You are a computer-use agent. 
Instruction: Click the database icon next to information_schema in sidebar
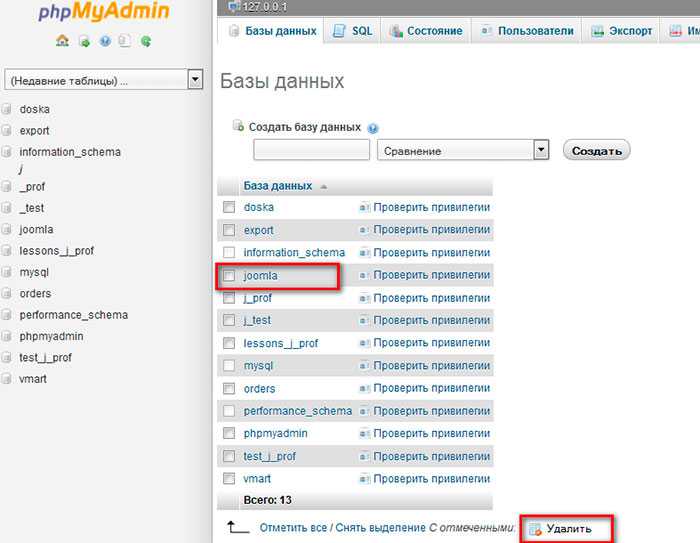[x=6, y=152]
